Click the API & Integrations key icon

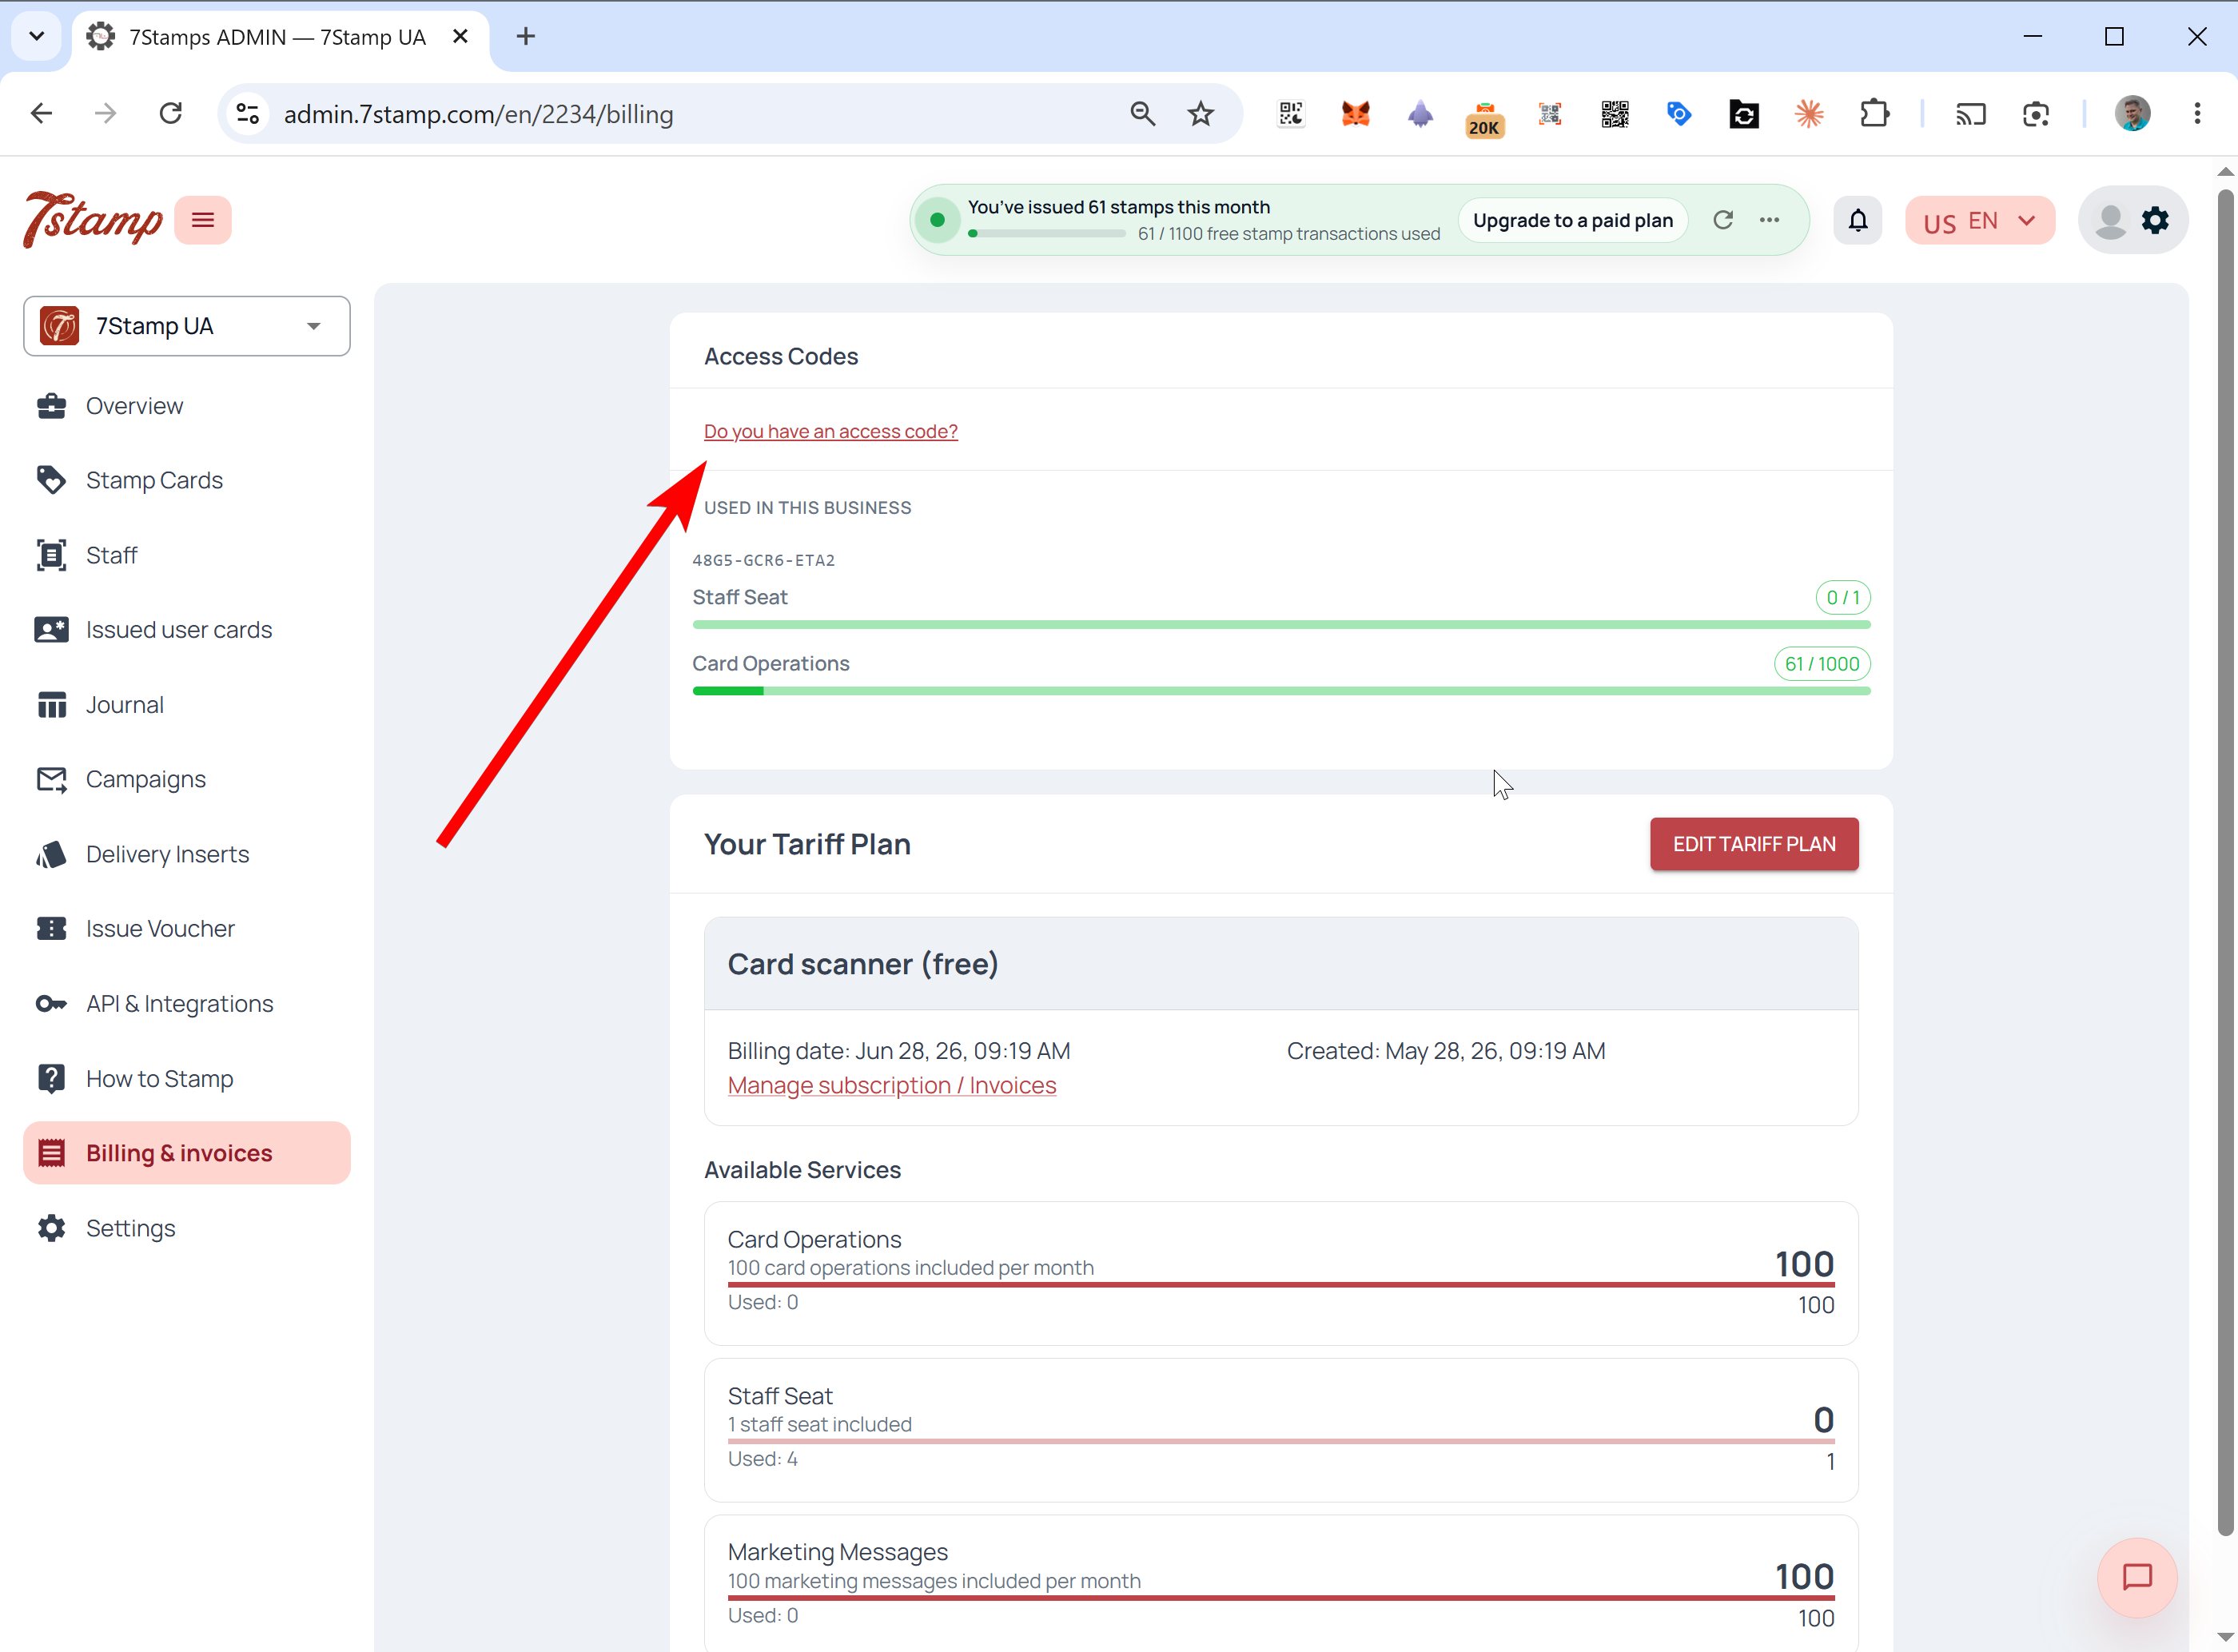[x=51, y=1004]
